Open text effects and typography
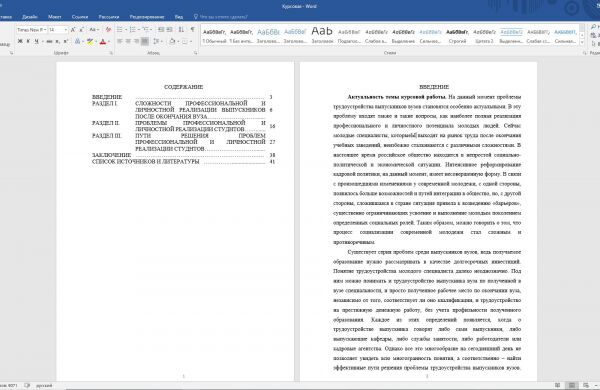Image resolution: width=600 pixels, height=390 pixels. click(x=77, y=41)
